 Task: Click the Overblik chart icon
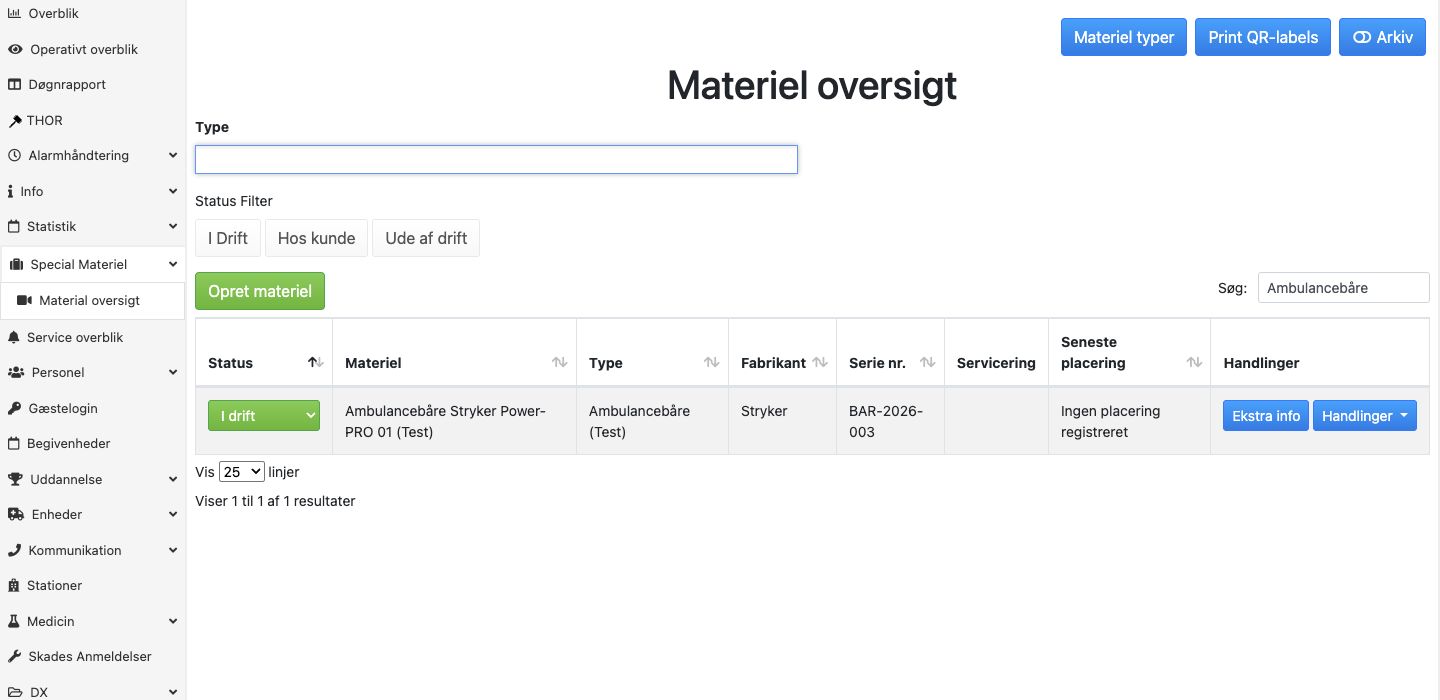pos(15,14)
